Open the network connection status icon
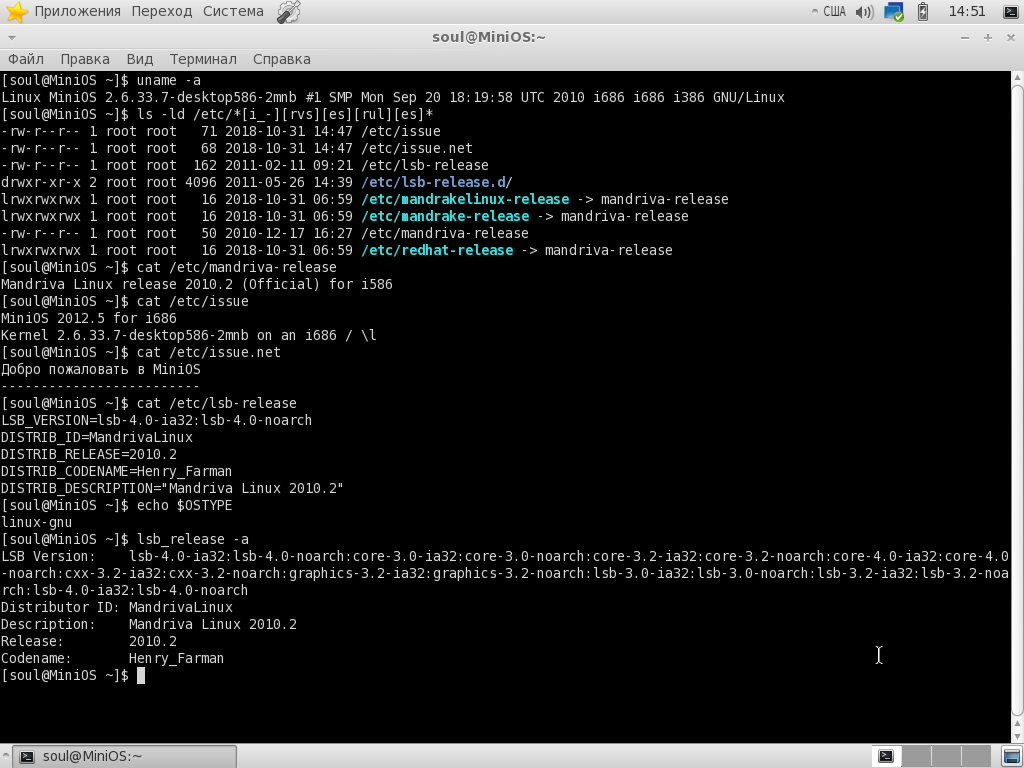 point(893,12)
